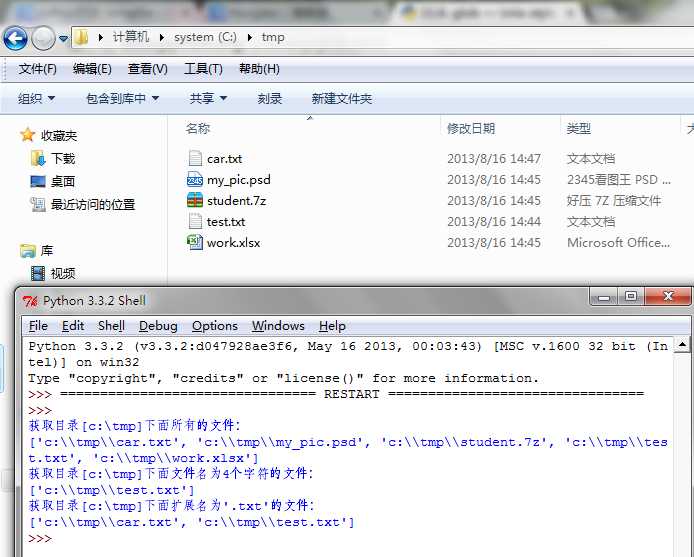
Task: Select the work.xlsx file name
Action: (x=233, y=243)
